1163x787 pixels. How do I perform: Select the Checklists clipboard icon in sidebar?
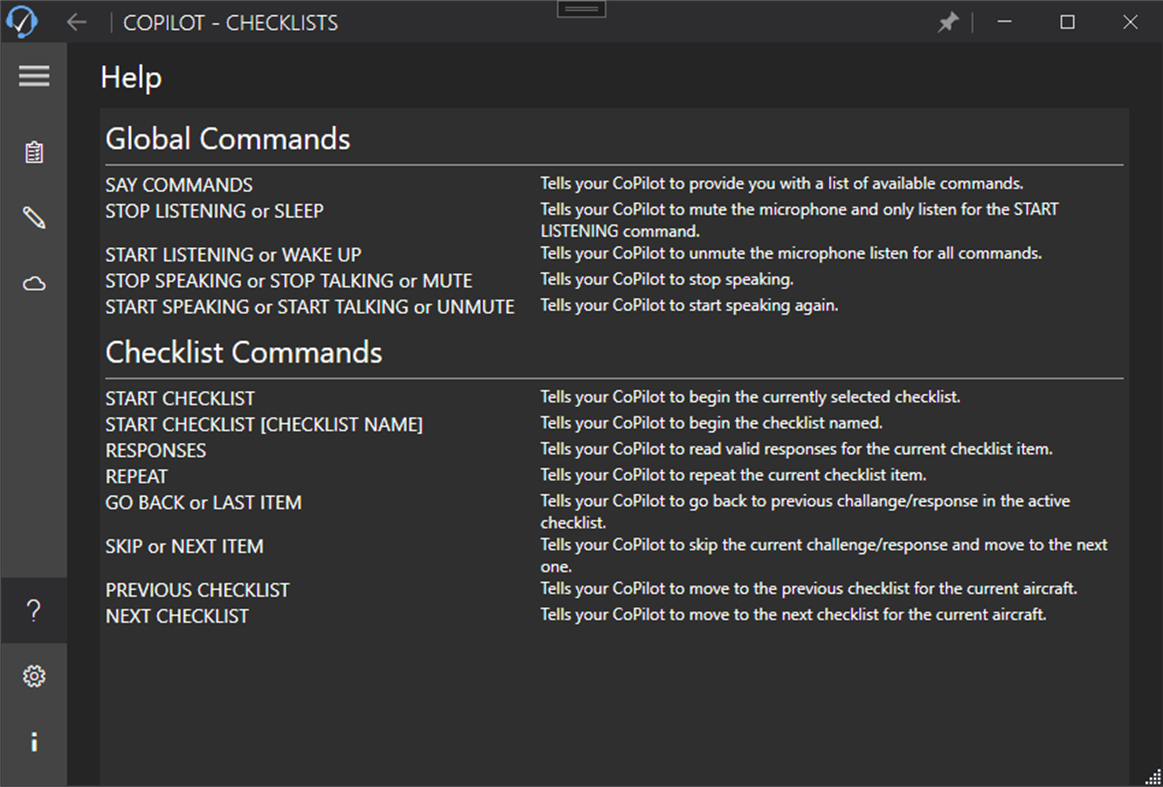click(34, 152)
